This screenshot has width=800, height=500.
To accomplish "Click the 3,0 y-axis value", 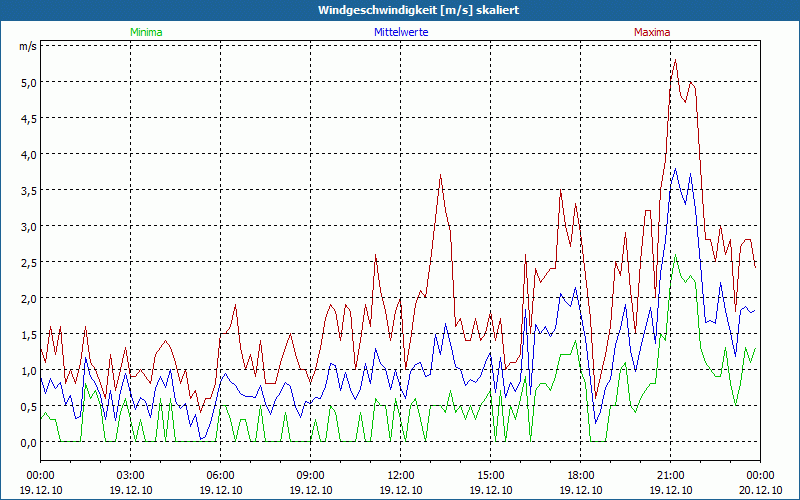I will click(29, 226).
